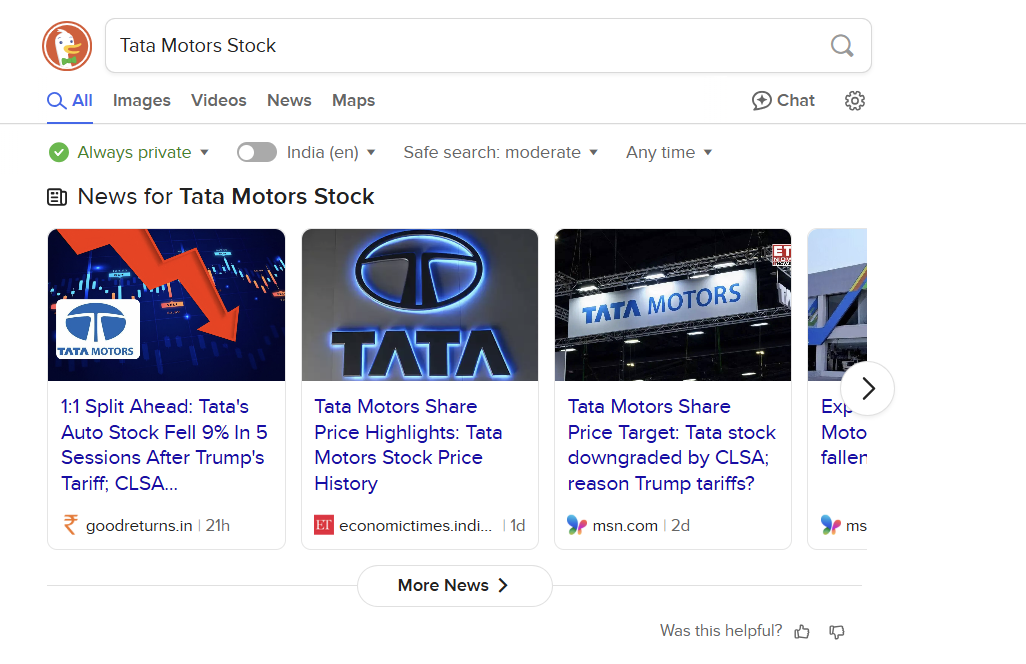Go to the Maps tab
1026x664 pixels.
click(353, 101)
